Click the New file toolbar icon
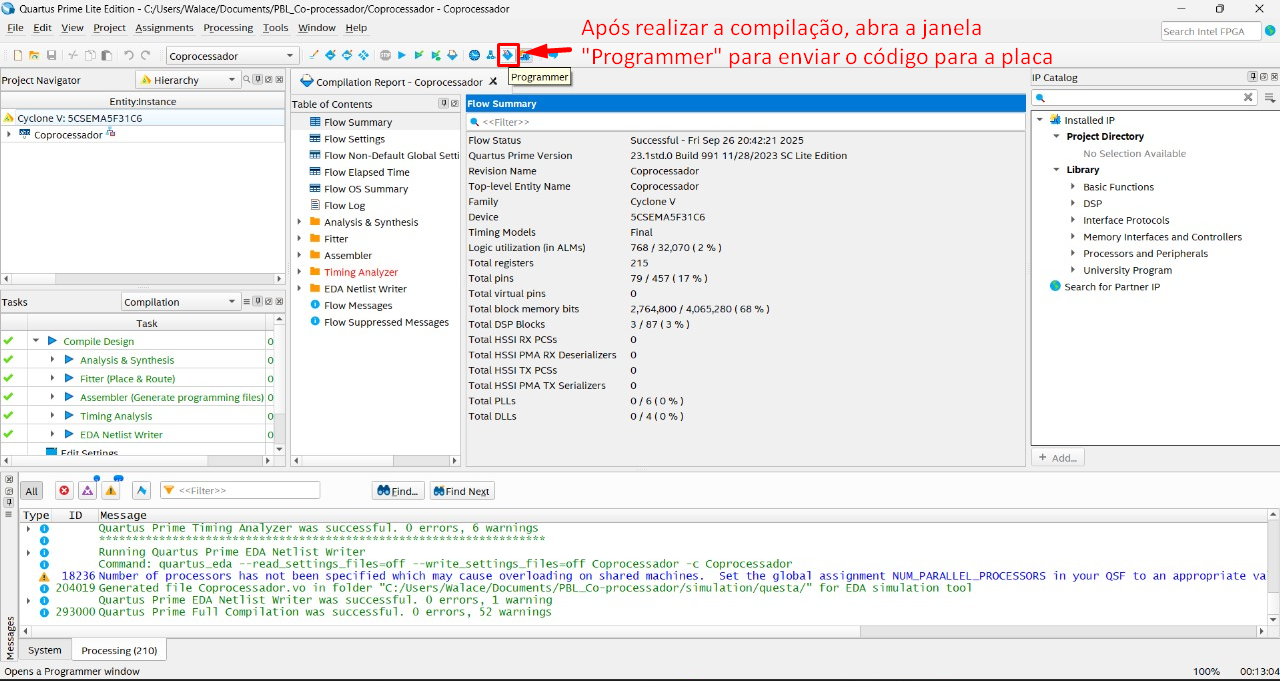Viewport: 1280px width, 681px height. pyautogui.click(x=17, y=55)
